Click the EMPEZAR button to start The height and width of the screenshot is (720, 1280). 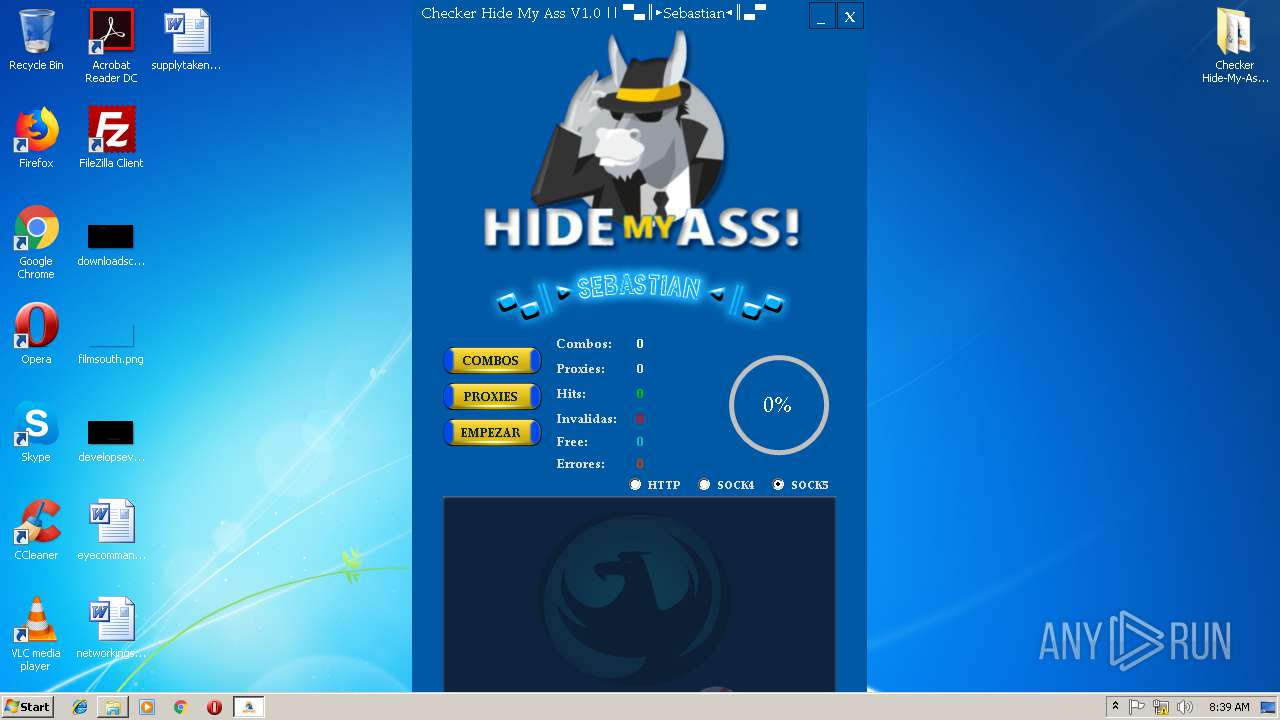click(491, 433)
